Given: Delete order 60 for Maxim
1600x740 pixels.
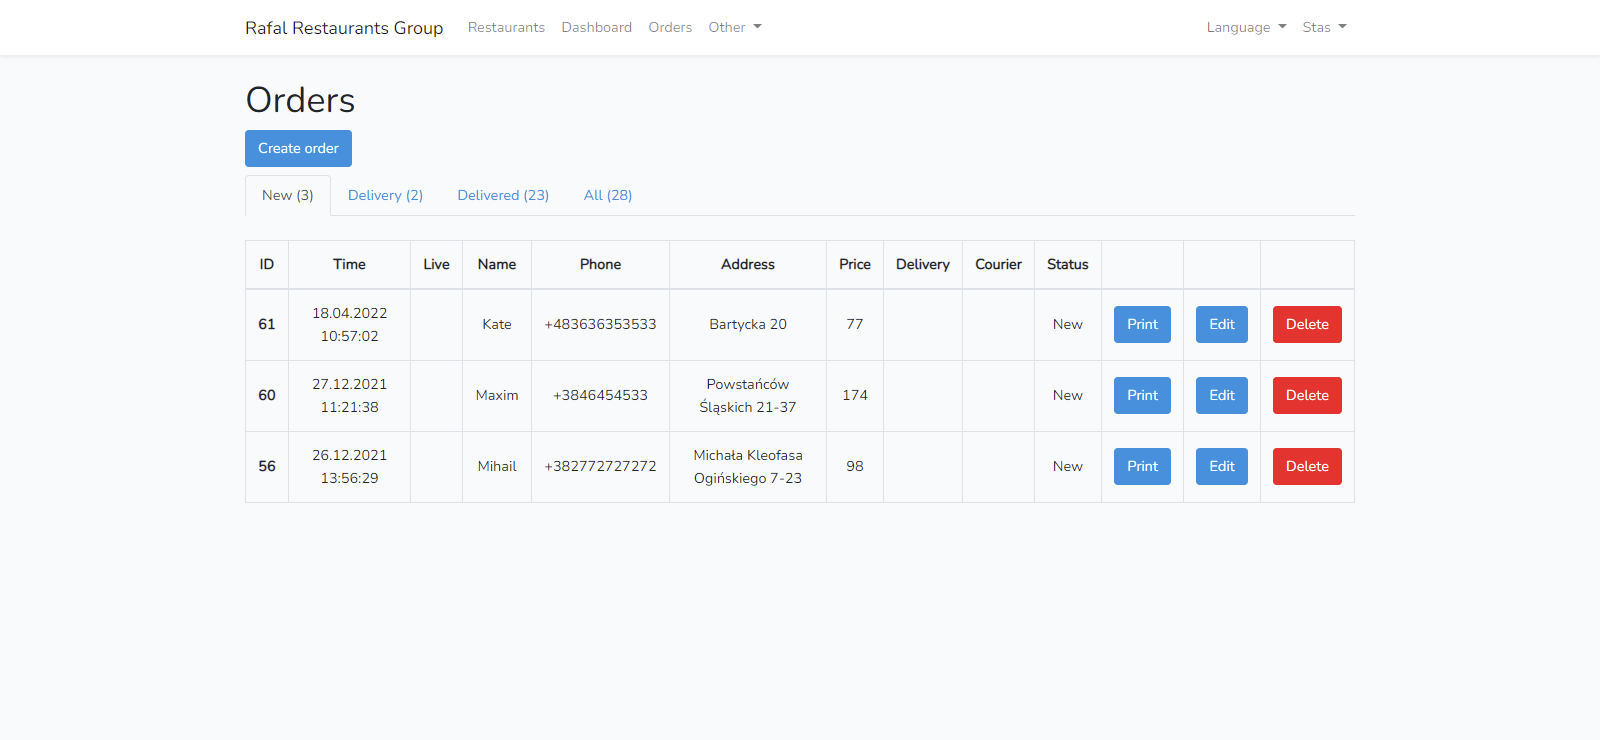Looking at the screenshot, I should (x=1307, y=395).
